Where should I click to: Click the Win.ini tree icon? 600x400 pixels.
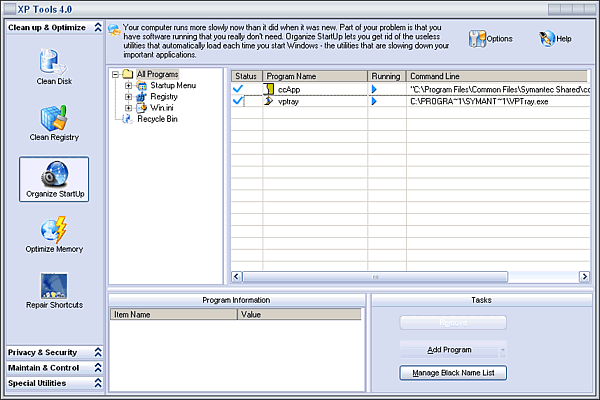pyautogui.click(x=142, y=108)
